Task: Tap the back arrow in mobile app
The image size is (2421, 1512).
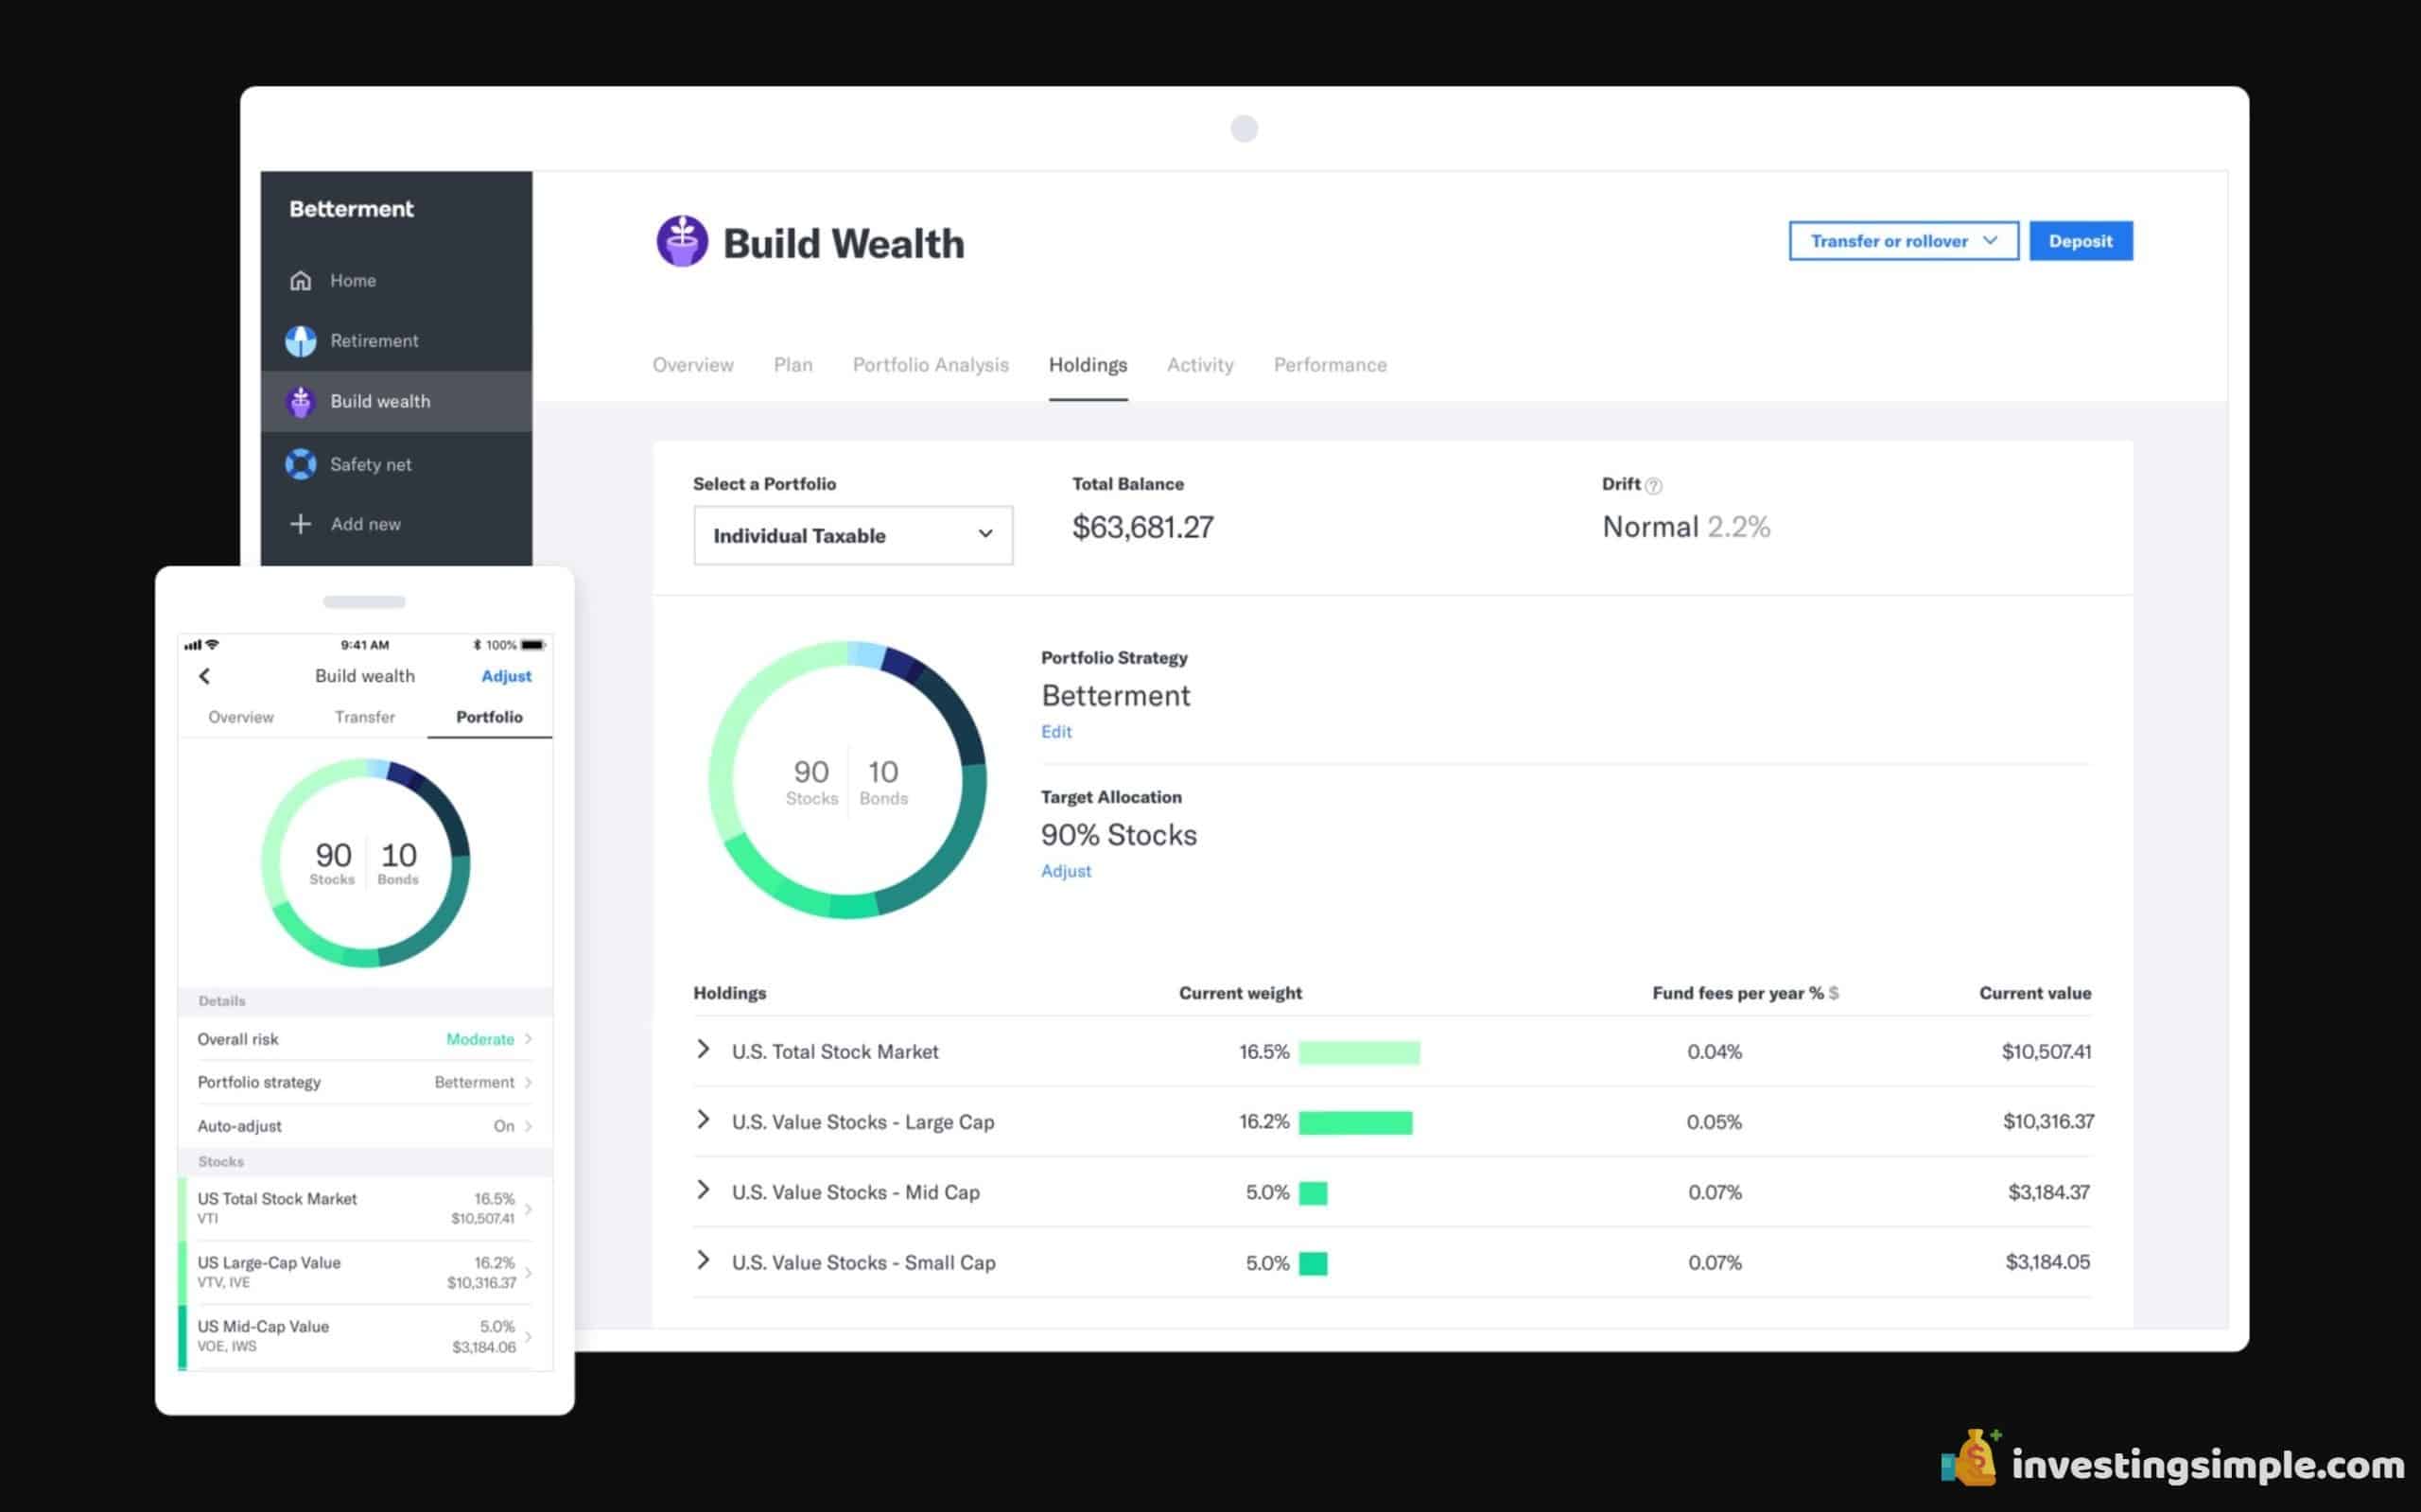Action: (x=205, y=676)
